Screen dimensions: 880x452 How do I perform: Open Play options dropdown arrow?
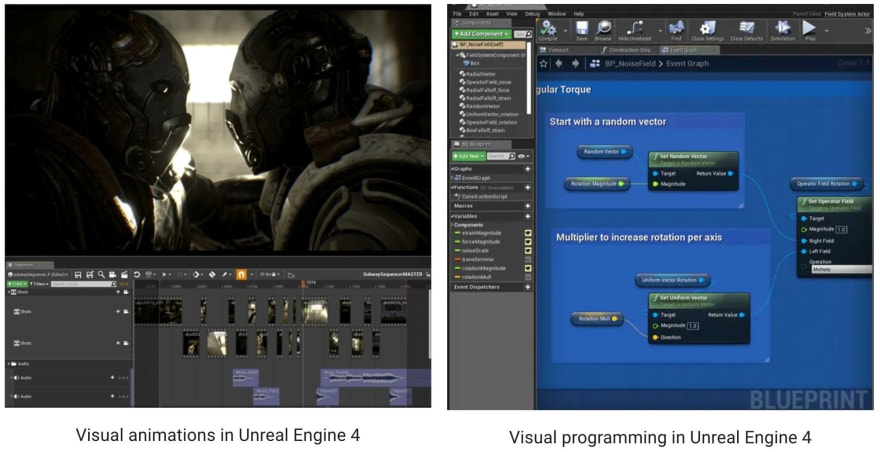[x=826, y=31]
